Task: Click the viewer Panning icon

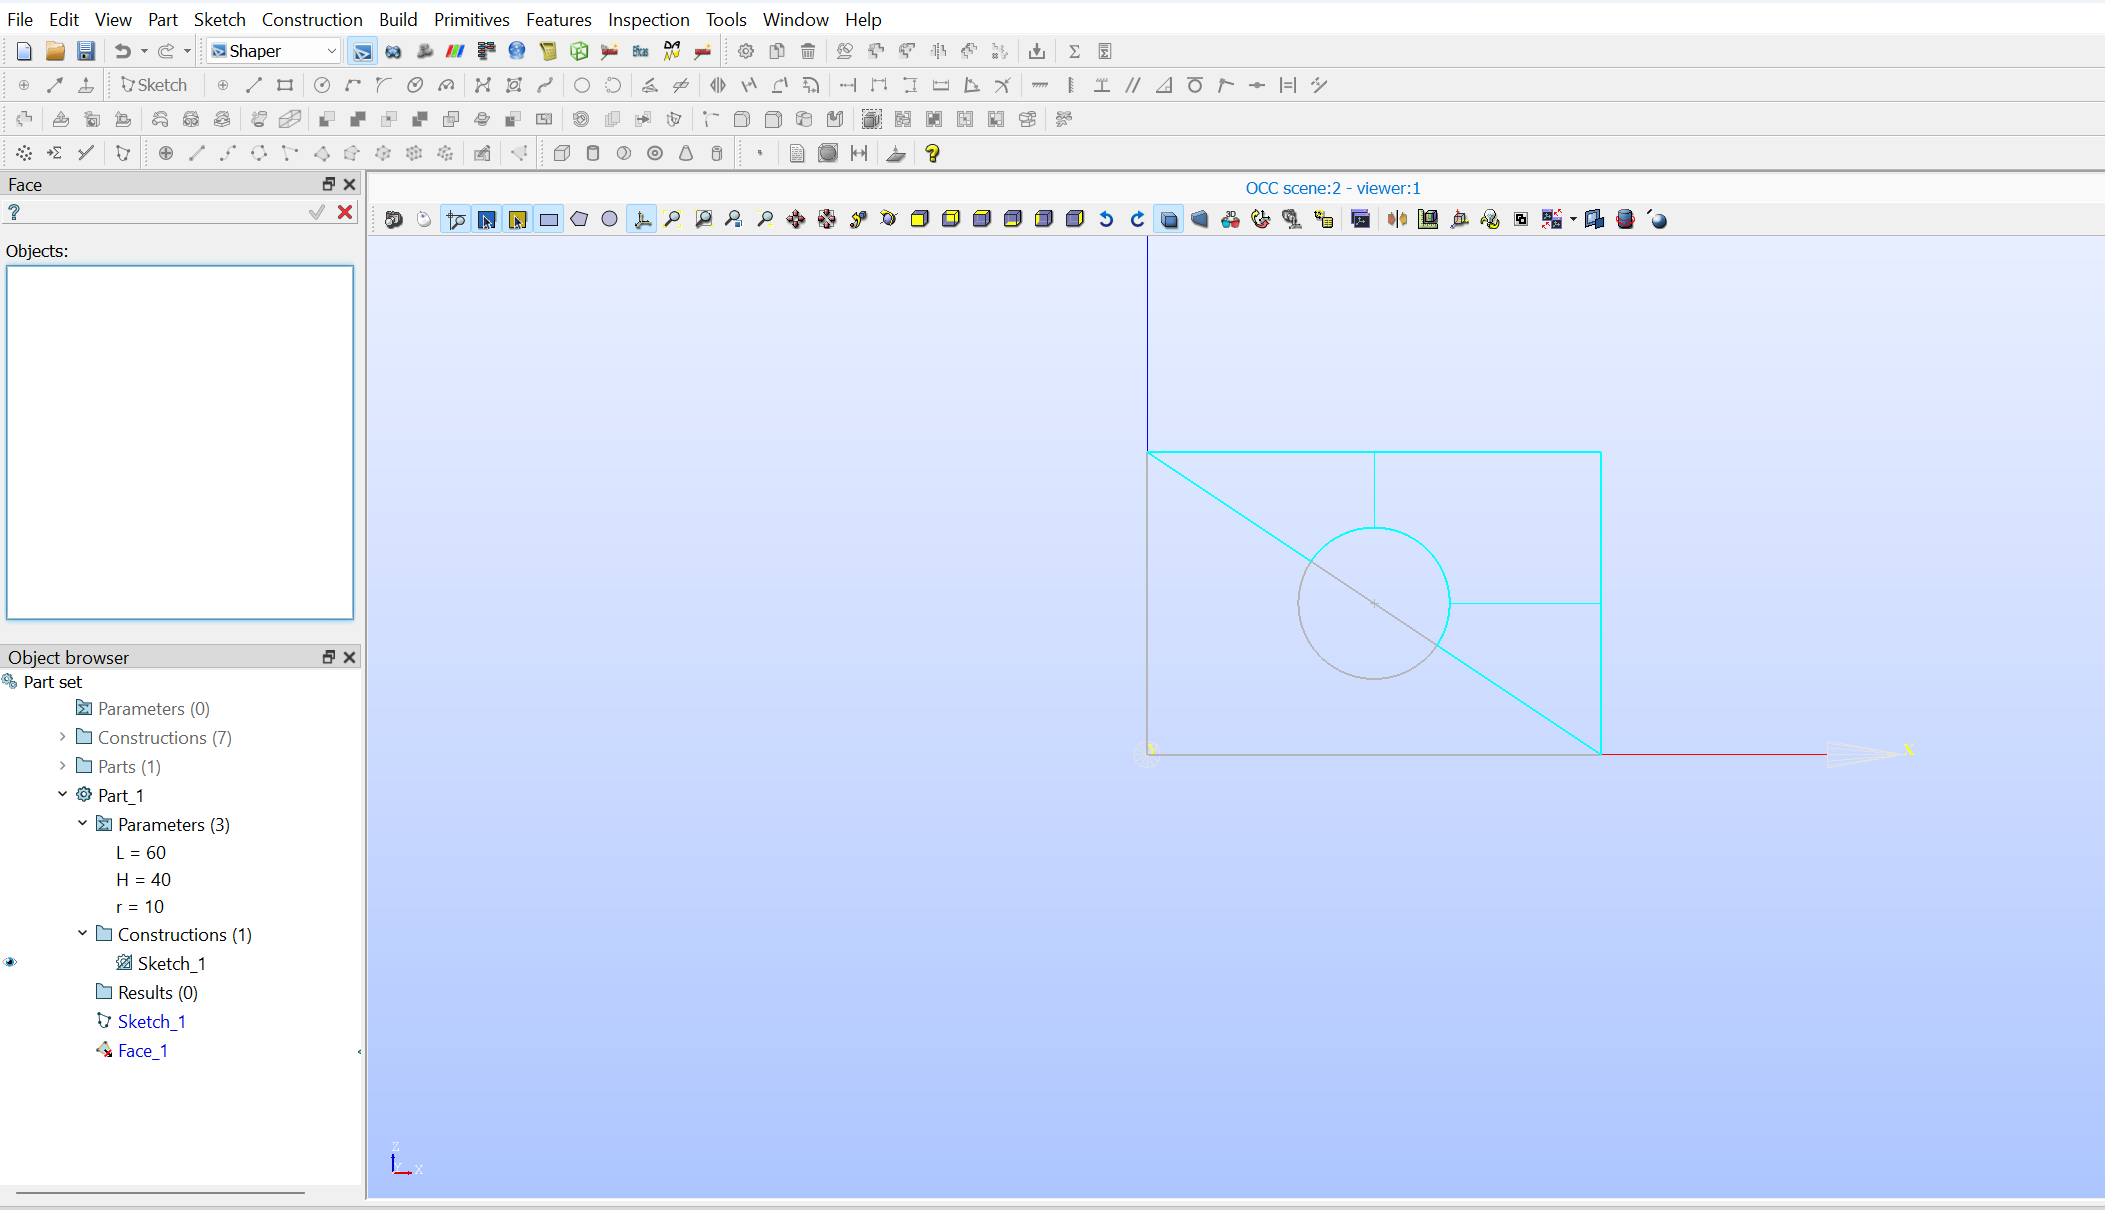Action: pyautogui.click(x=796, y=220)
